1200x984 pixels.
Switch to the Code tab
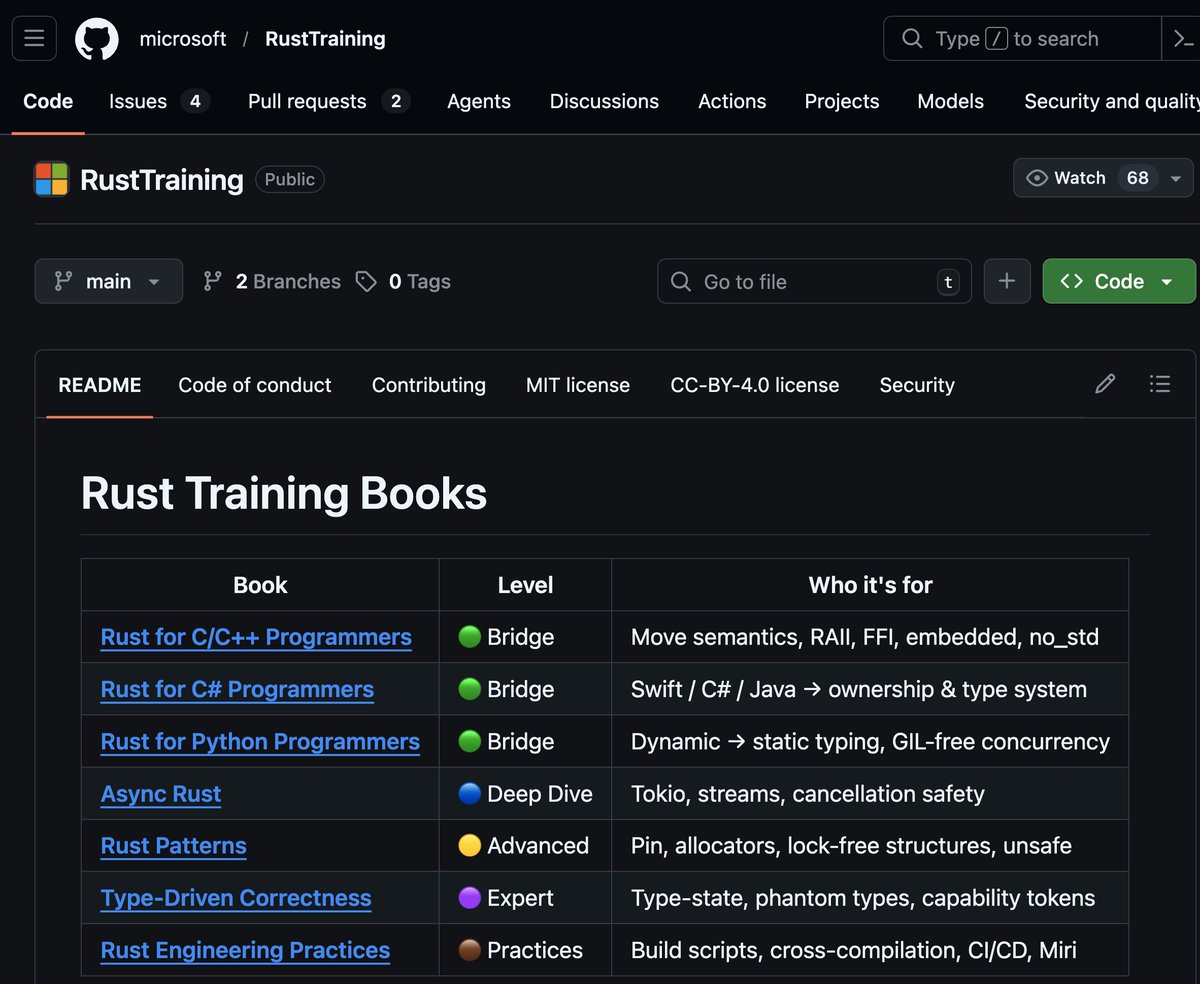tap(48, 101)
